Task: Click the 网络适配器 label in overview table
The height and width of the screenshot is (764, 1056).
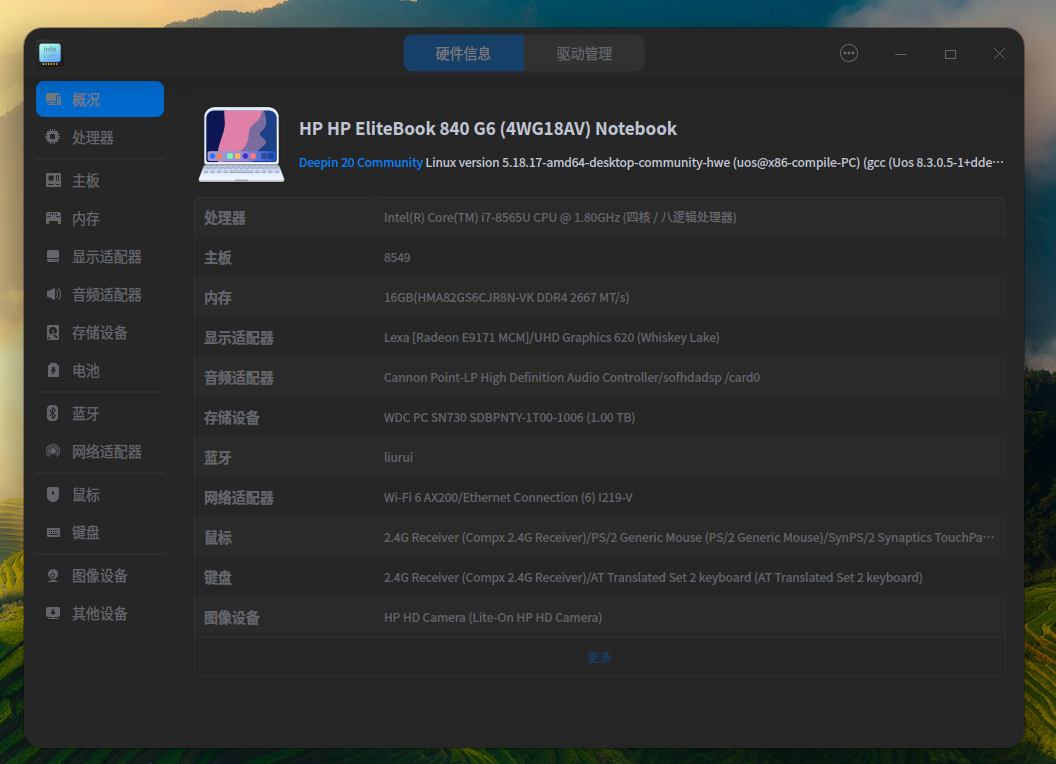Action: (x=239, y=498)
